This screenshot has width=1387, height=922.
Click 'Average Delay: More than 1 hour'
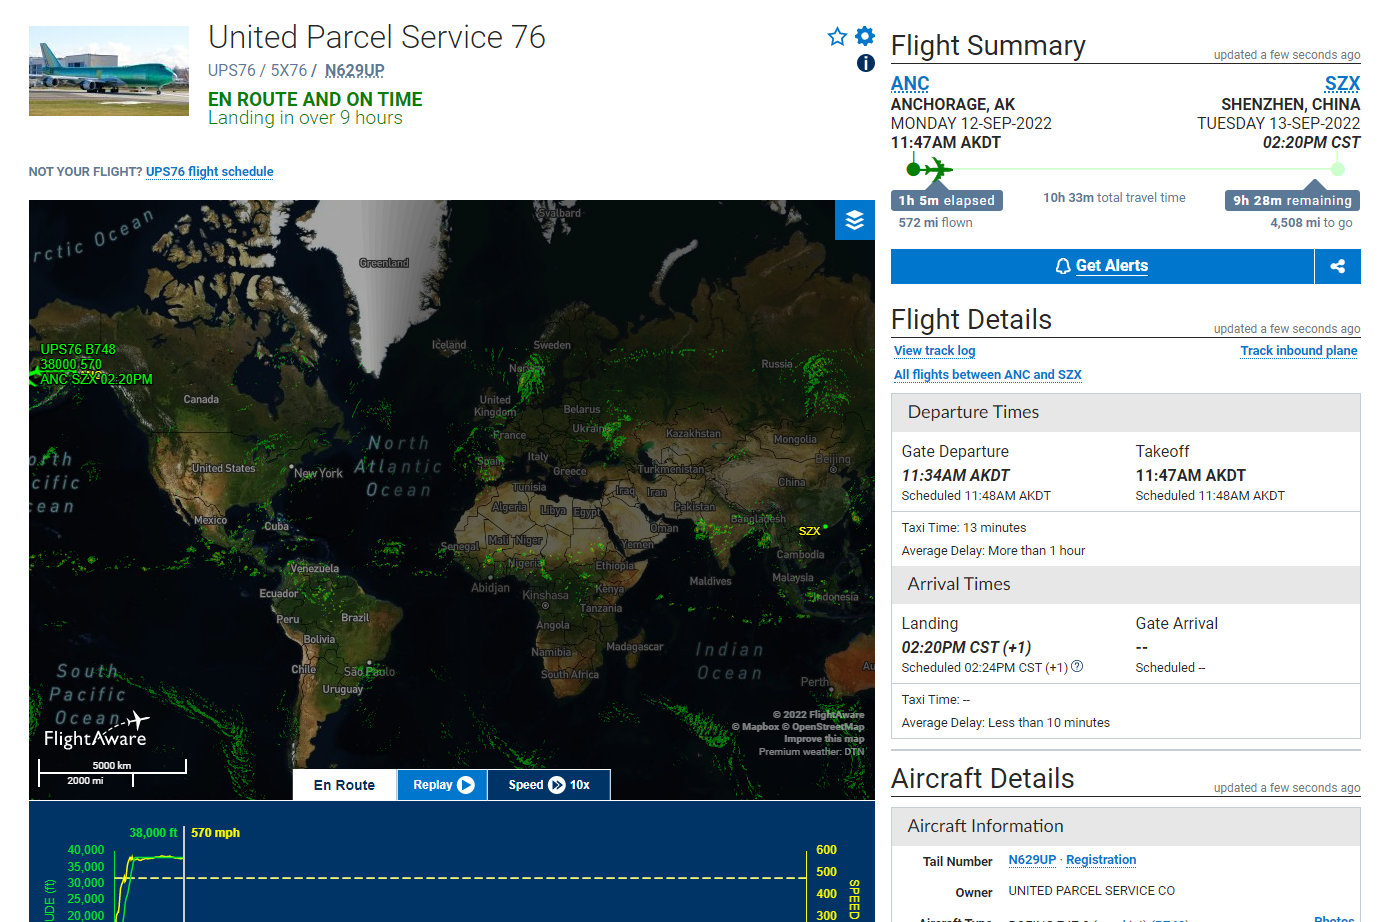tap(993, 551)
